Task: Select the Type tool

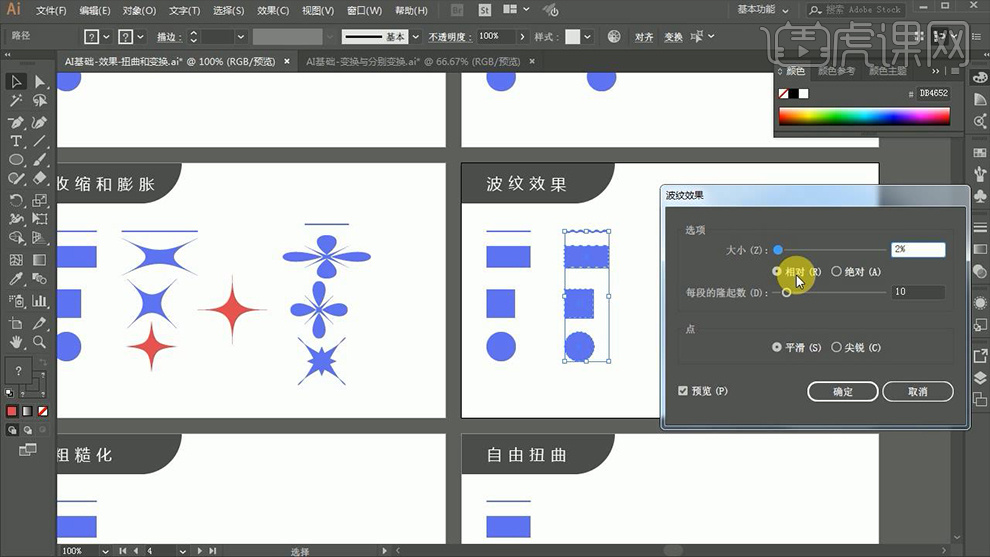Action: 16,141
